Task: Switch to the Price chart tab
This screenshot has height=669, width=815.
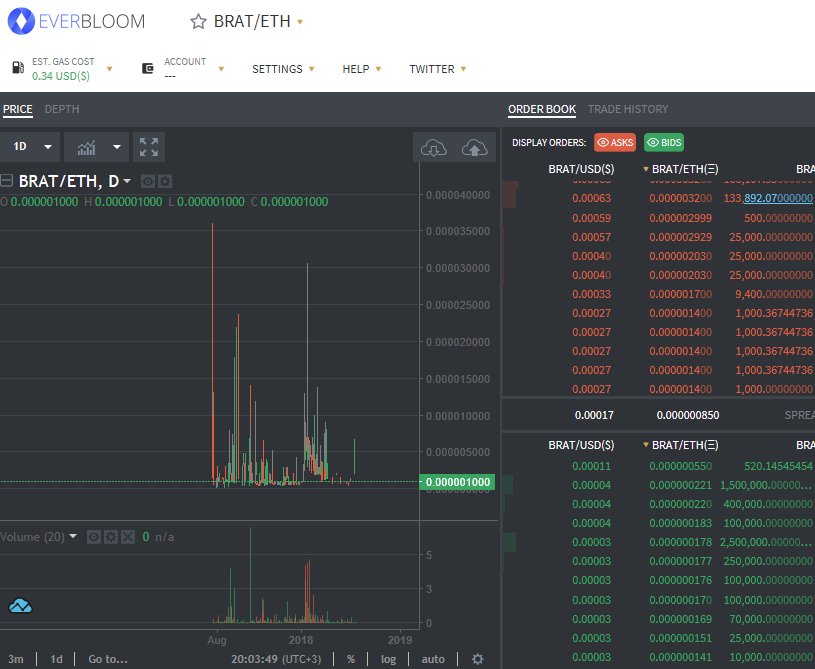Action: [18, 109]
